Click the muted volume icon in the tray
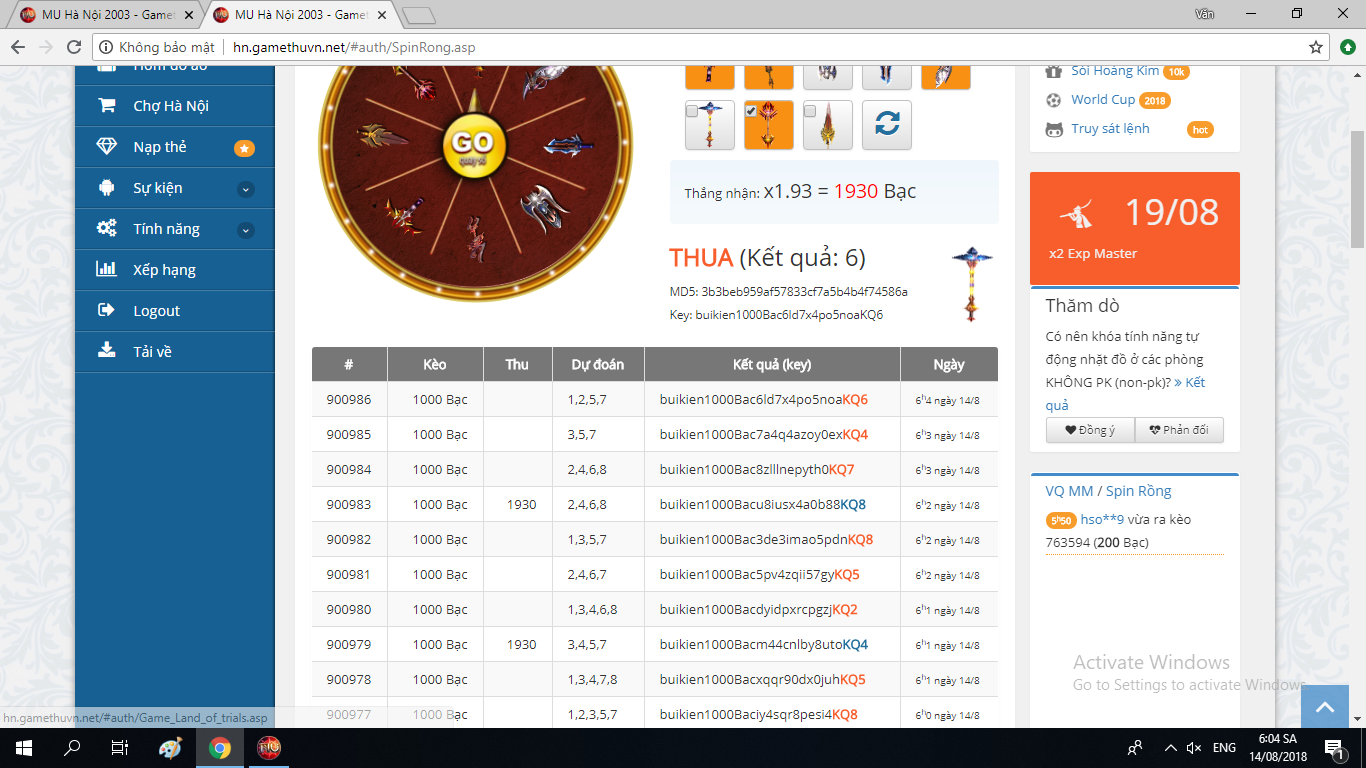 point(1193,747)
